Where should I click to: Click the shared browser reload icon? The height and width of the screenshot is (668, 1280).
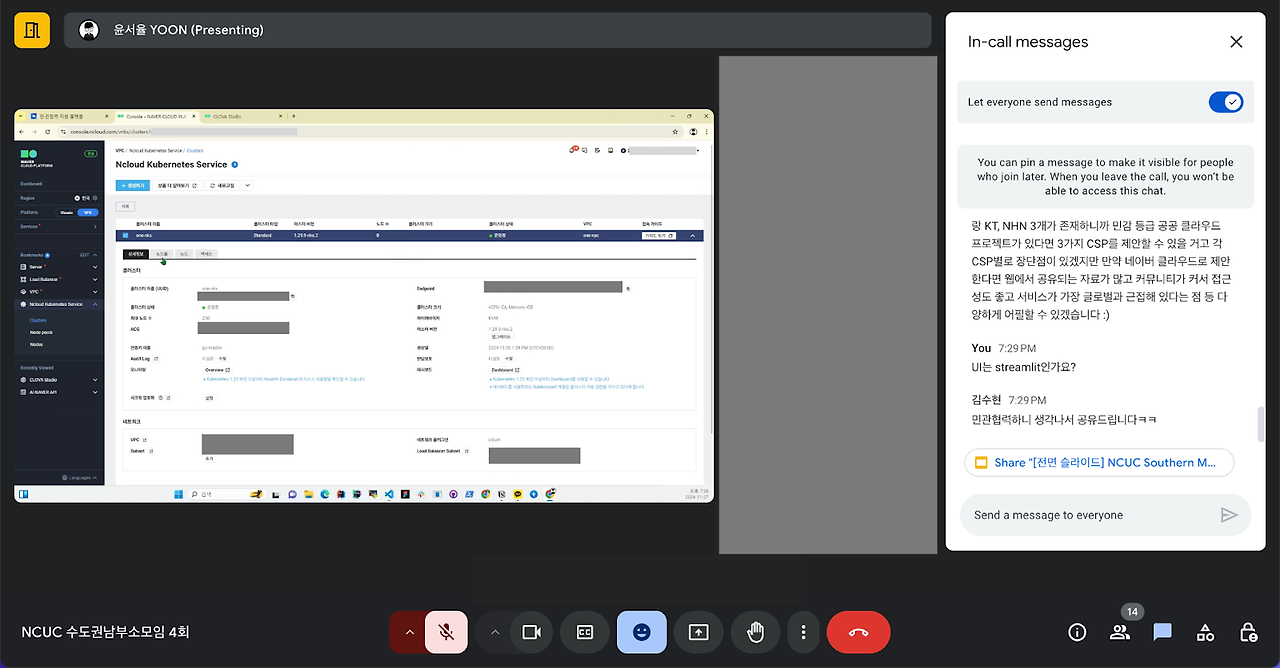(x=47, y=131)
